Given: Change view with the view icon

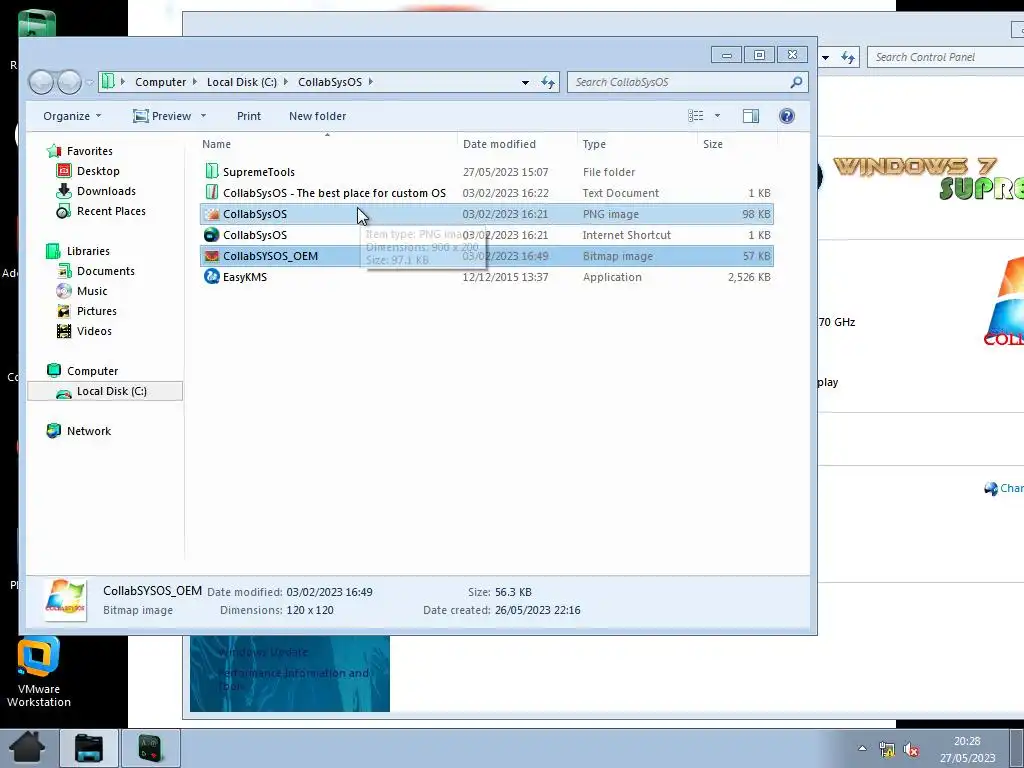Looking at the screenshot, I should (x=696, y=116).
